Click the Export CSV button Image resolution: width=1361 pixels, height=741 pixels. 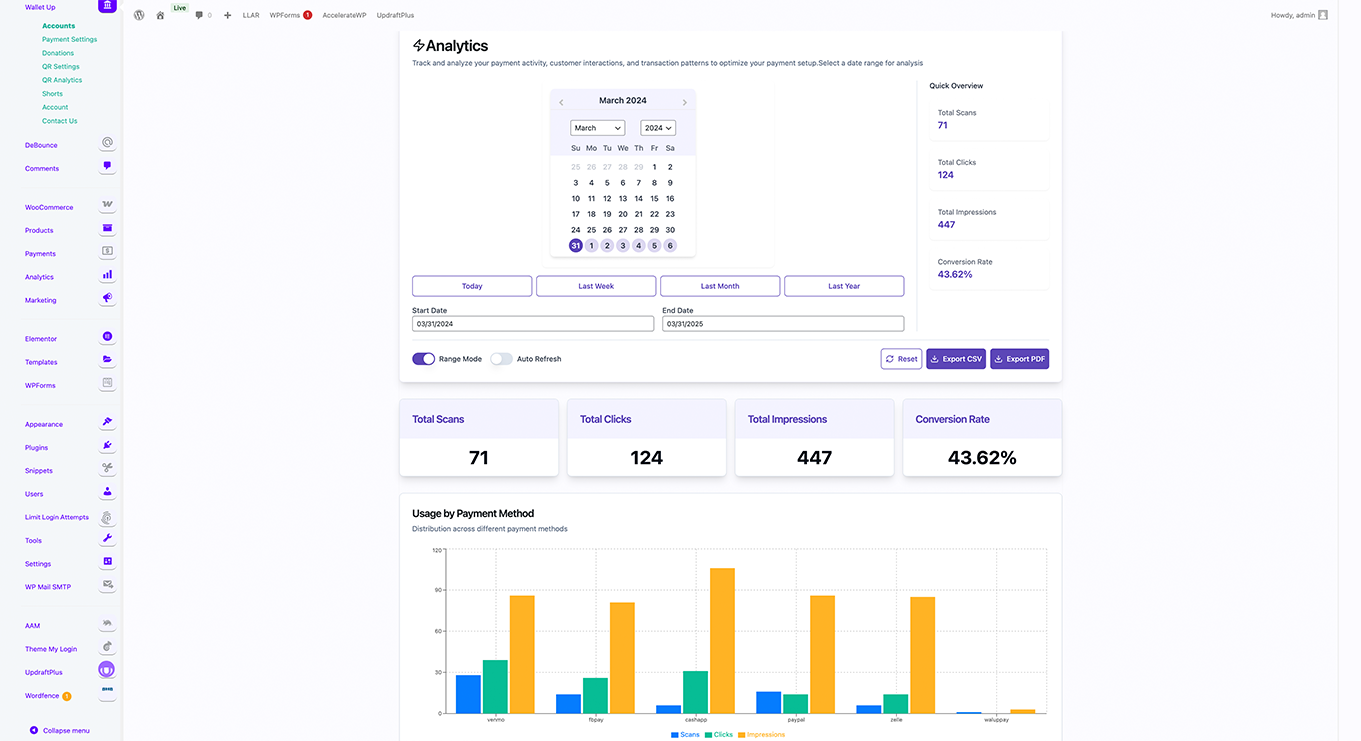[956, 359]
